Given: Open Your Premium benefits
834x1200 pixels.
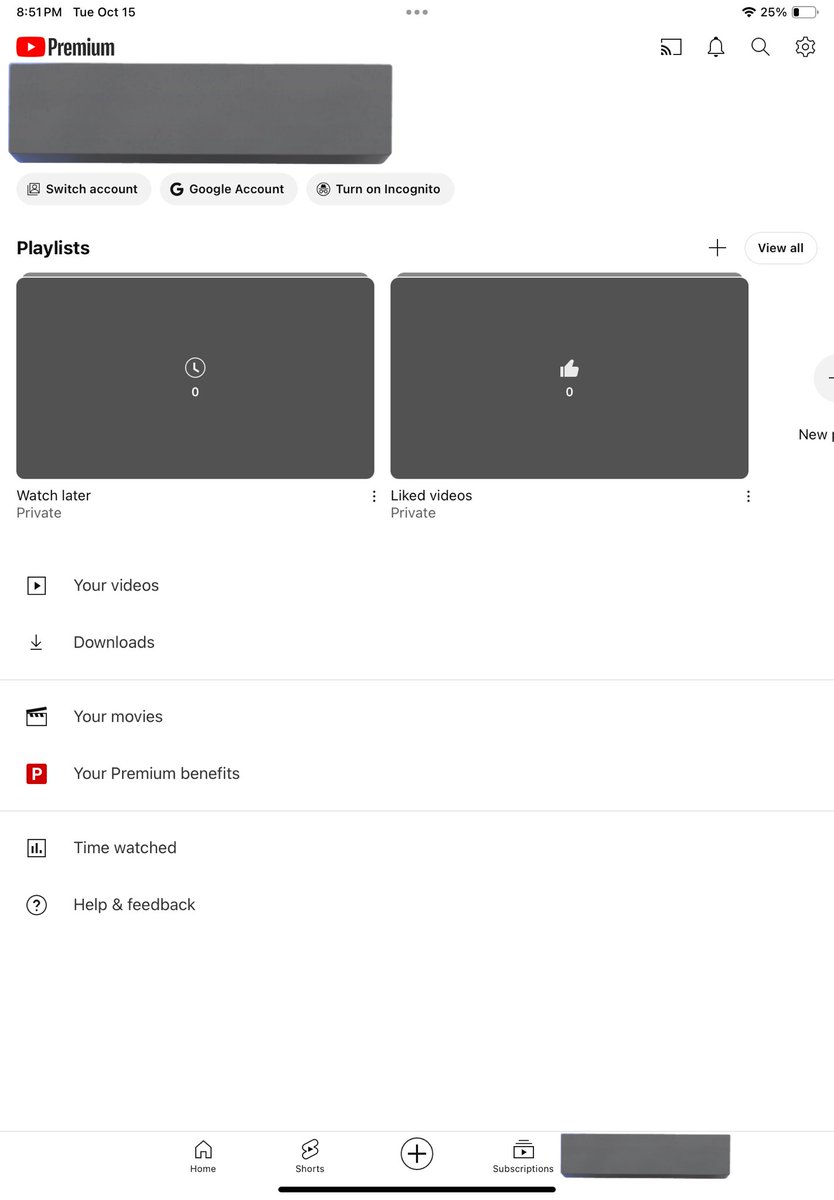Looking at the screenshot, I should coord(417,774).
